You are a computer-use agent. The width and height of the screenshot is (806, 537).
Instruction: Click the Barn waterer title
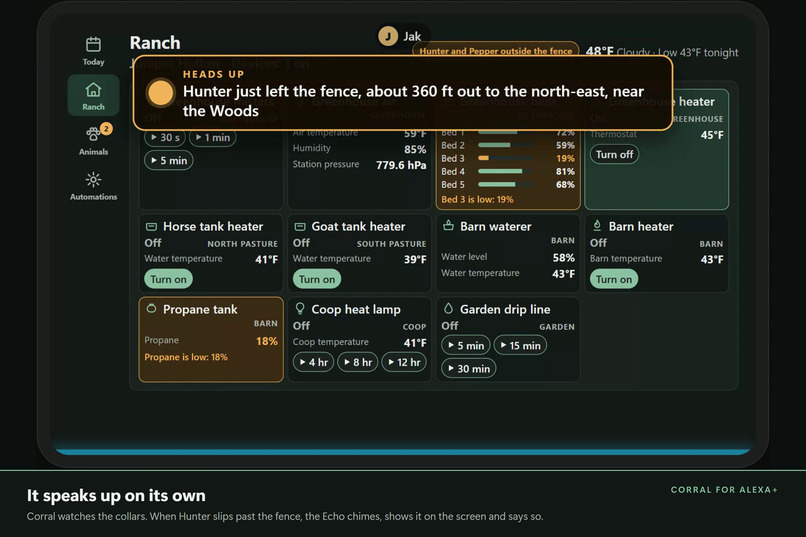pos(496,227)
